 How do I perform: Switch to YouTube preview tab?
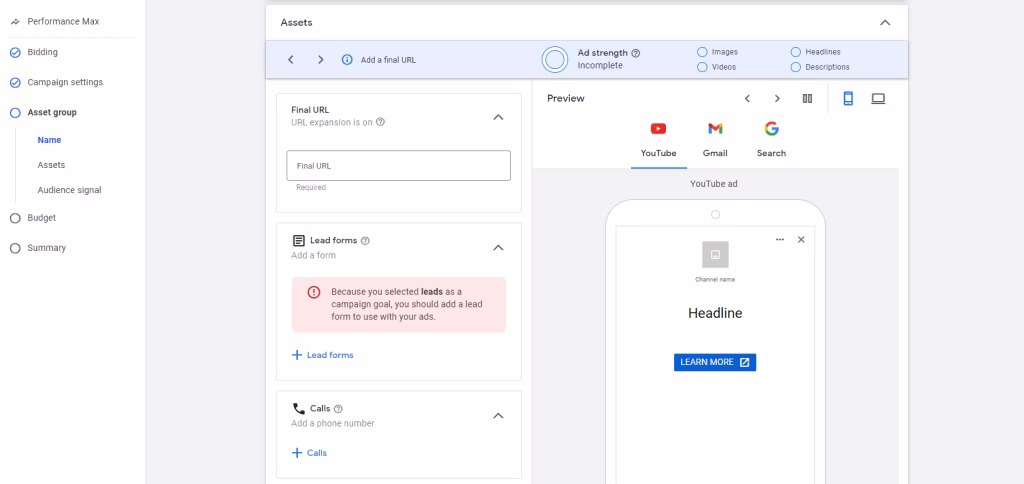[658, 140]
